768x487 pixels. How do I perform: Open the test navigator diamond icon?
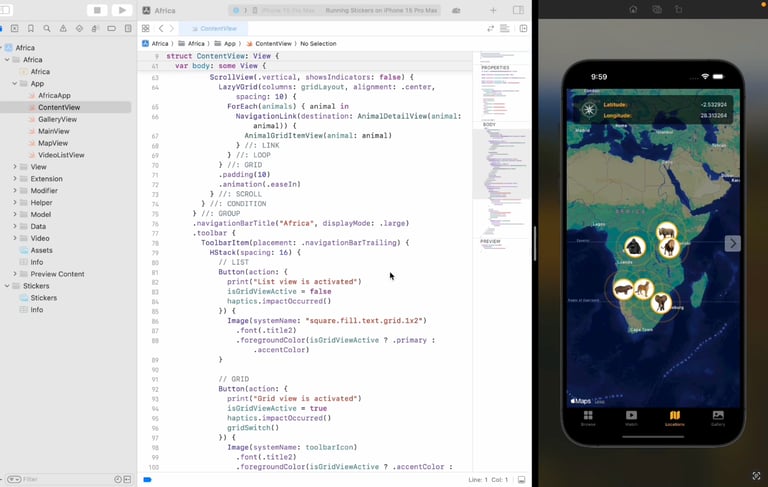coord(79,29)
